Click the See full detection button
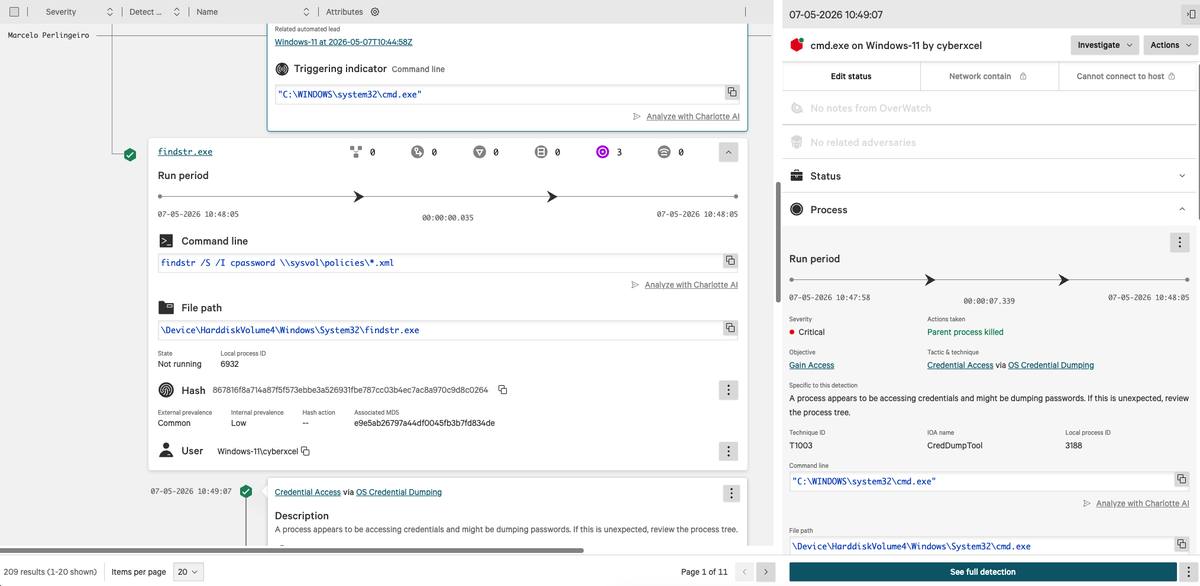 point(983,572)
